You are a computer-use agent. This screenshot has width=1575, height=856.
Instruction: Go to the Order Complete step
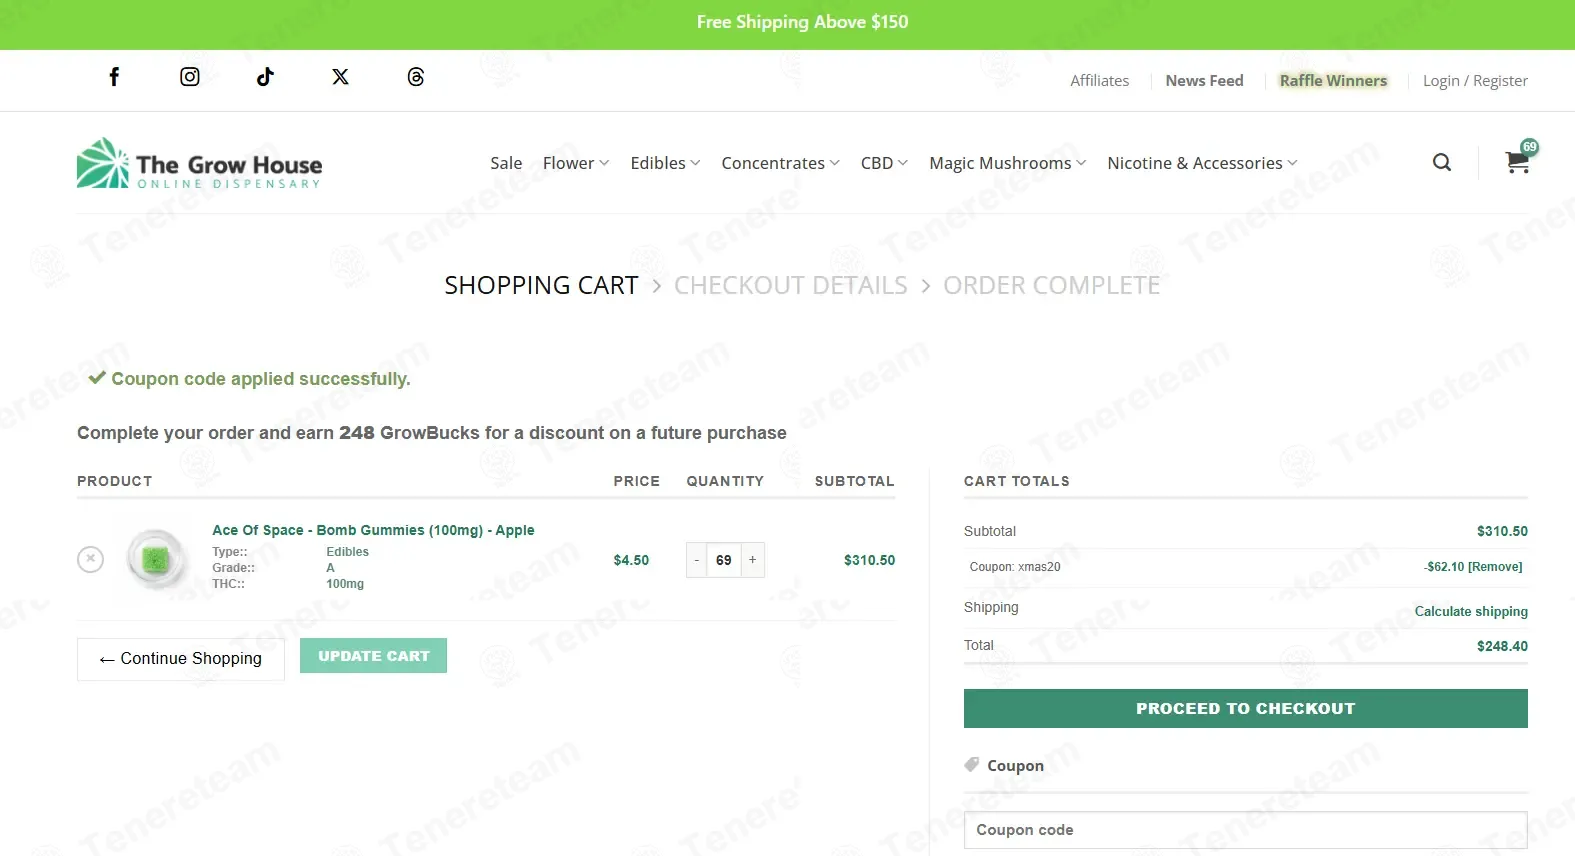(x=1052, y=286)
